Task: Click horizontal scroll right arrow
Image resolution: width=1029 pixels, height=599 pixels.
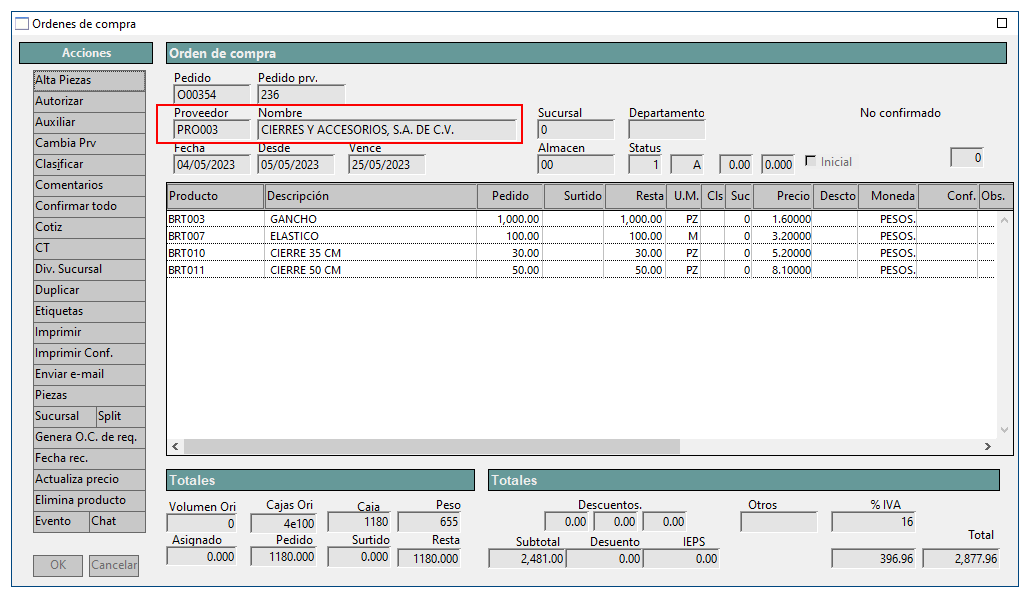Action: tap(988, 446)
